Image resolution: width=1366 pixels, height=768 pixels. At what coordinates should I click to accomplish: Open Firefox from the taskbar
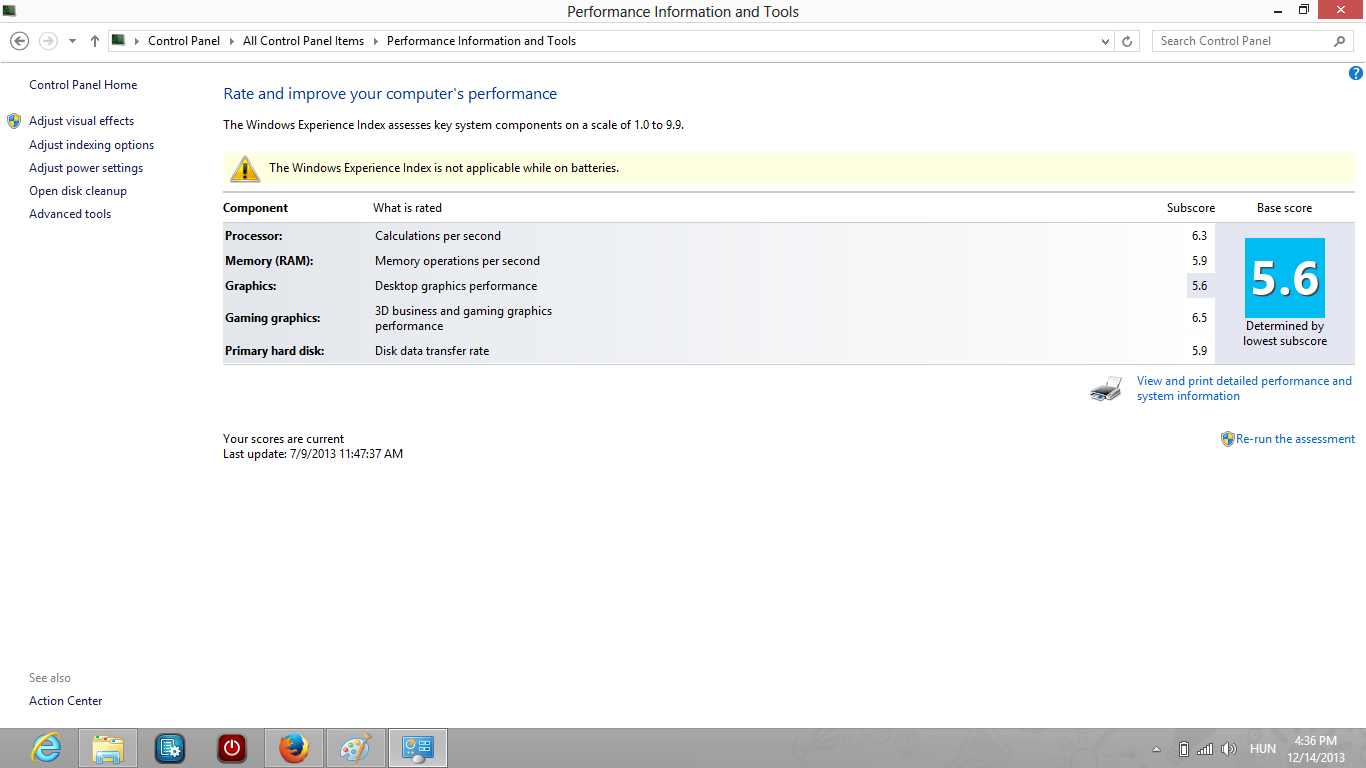(x=294, y=748)
